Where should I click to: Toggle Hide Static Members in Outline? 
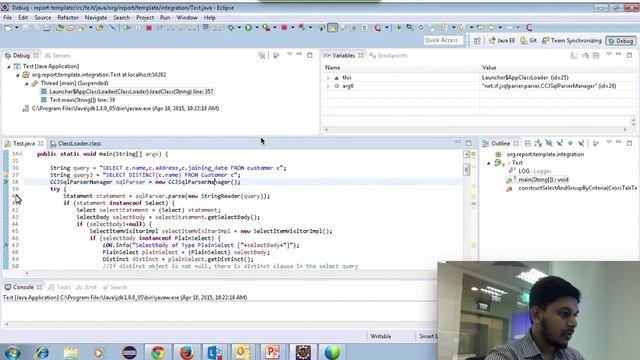(560, 143)
